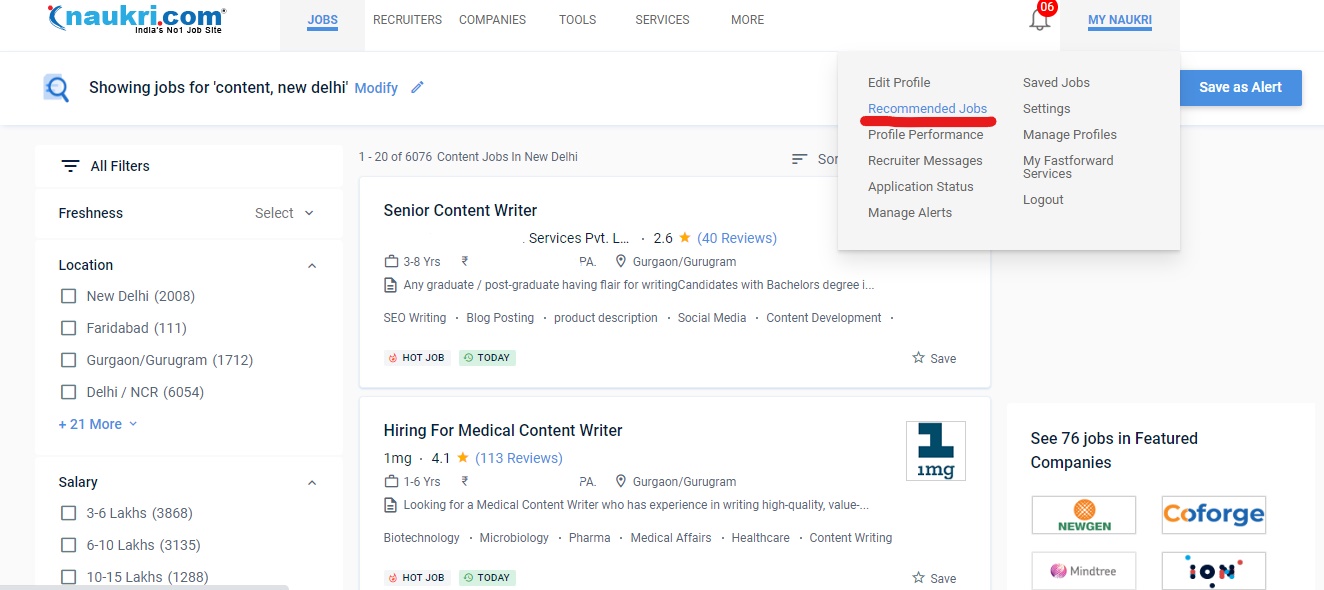Select My Fastforward Services from the menu
Image resolution: width=1324 pixels, height=590 pixels.
[1068, 167]
